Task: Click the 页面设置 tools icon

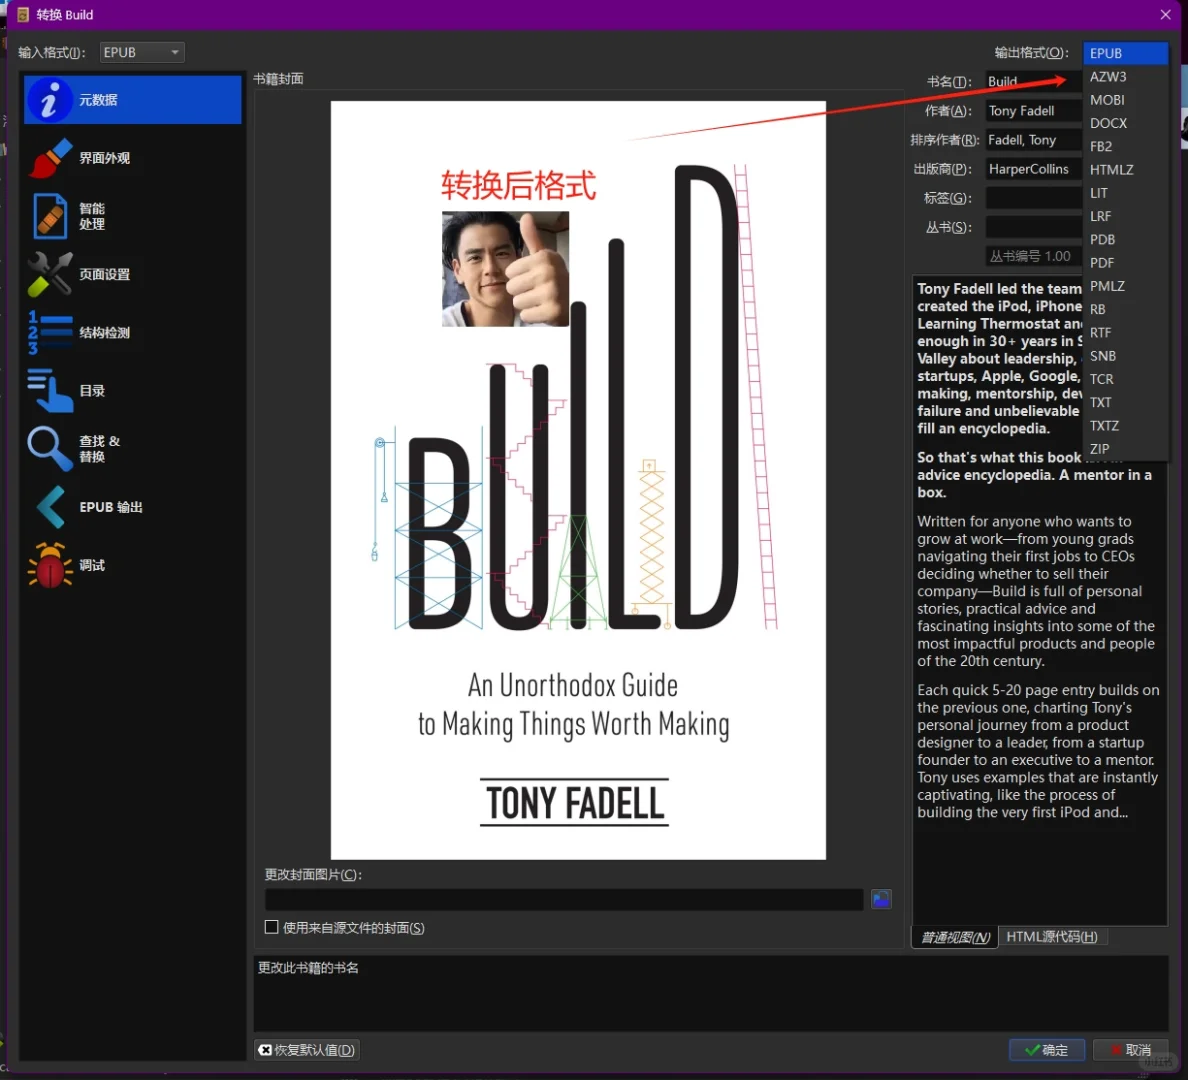Action: (x=50, y=274)
